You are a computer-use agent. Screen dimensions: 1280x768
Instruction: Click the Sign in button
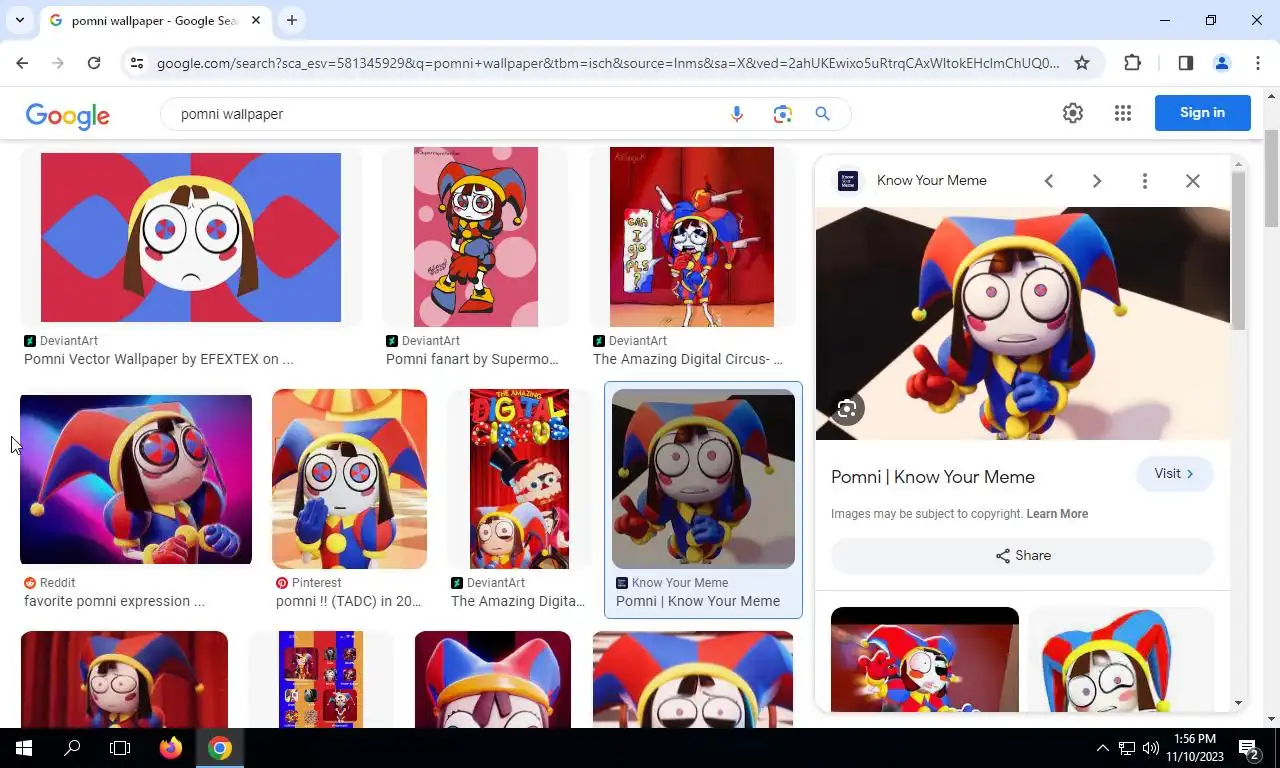1202,113
